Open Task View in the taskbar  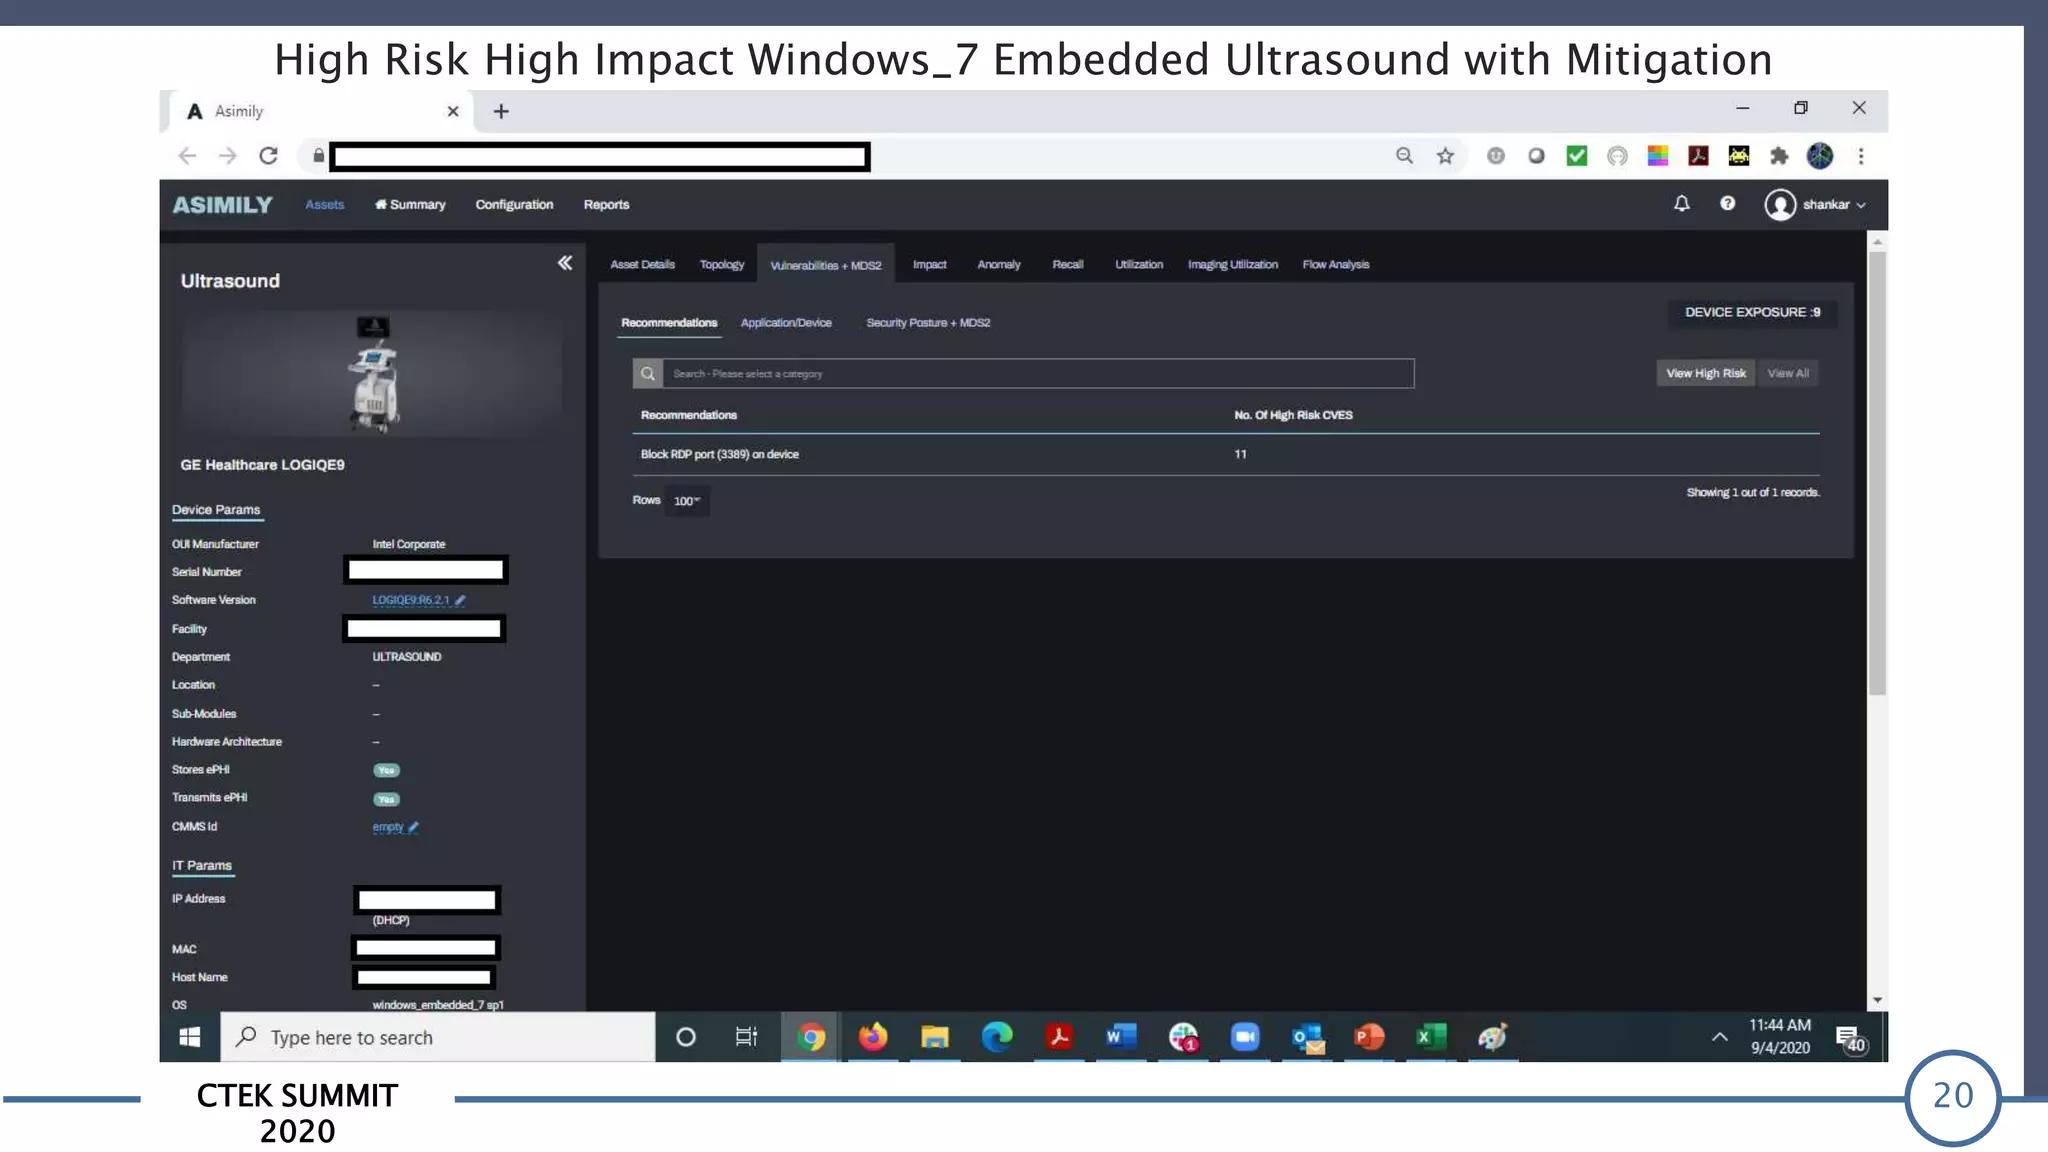(x=747, y=1037)
